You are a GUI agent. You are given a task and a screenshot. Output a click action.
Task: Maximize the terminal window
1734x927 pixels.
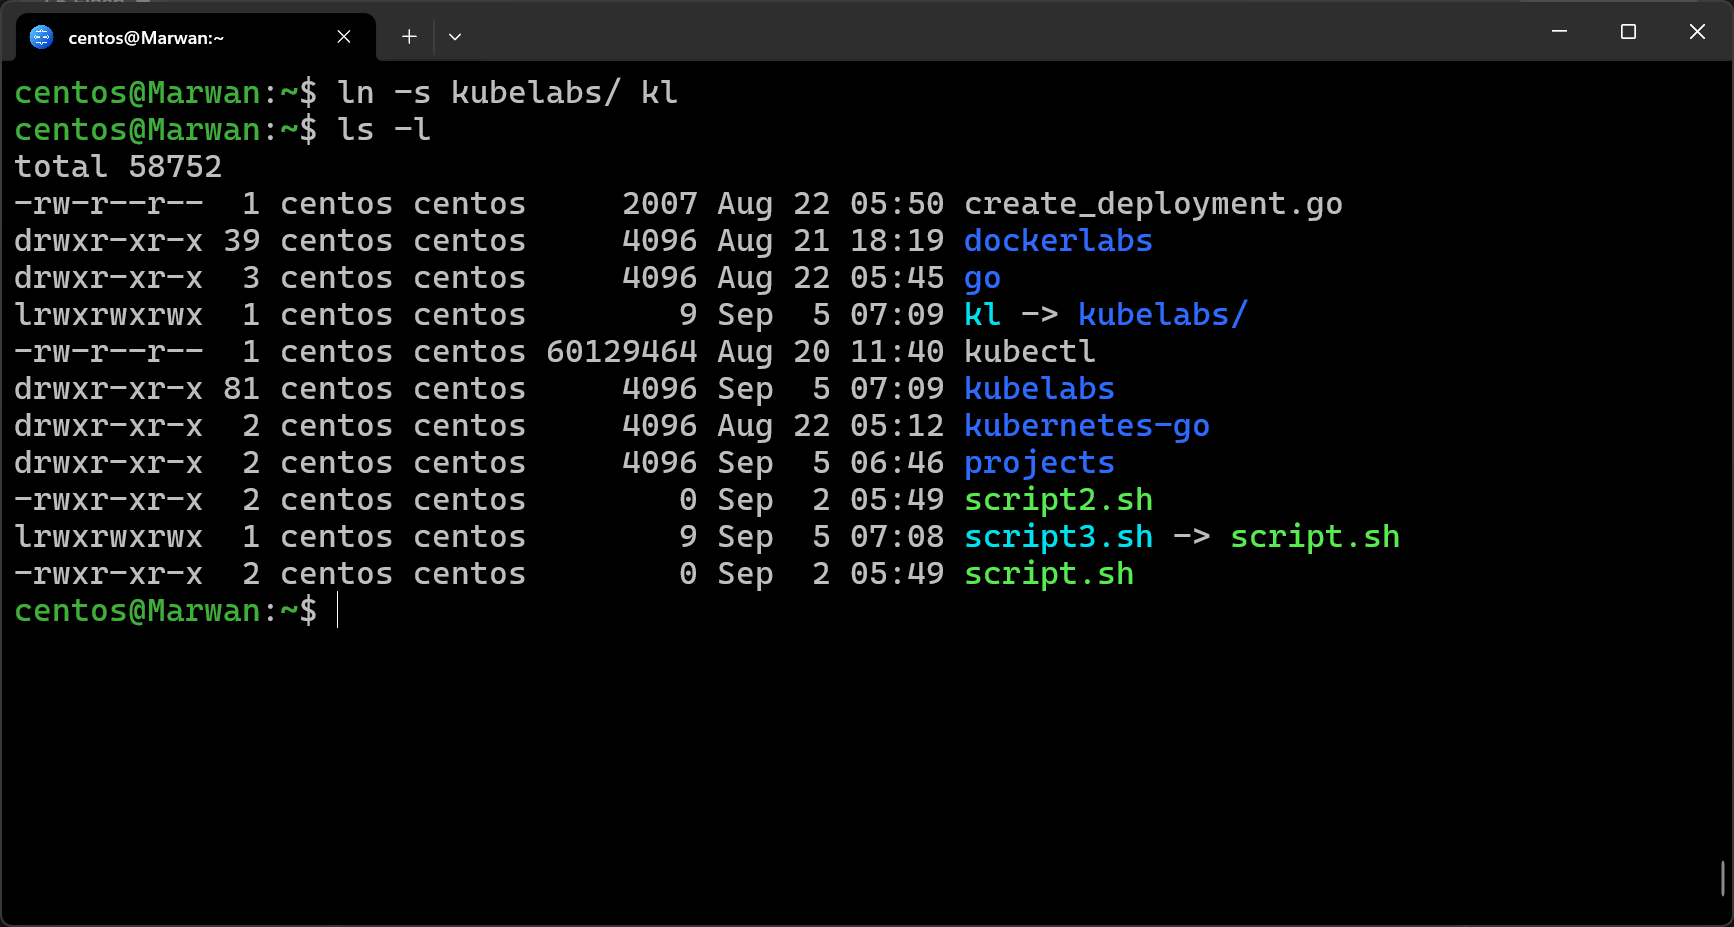[1628, 32]
